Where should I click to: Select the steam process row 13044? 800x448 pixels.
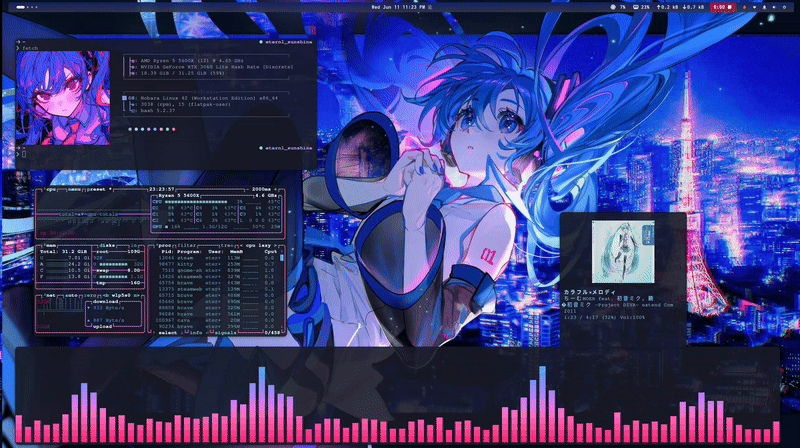pos(217,258)
